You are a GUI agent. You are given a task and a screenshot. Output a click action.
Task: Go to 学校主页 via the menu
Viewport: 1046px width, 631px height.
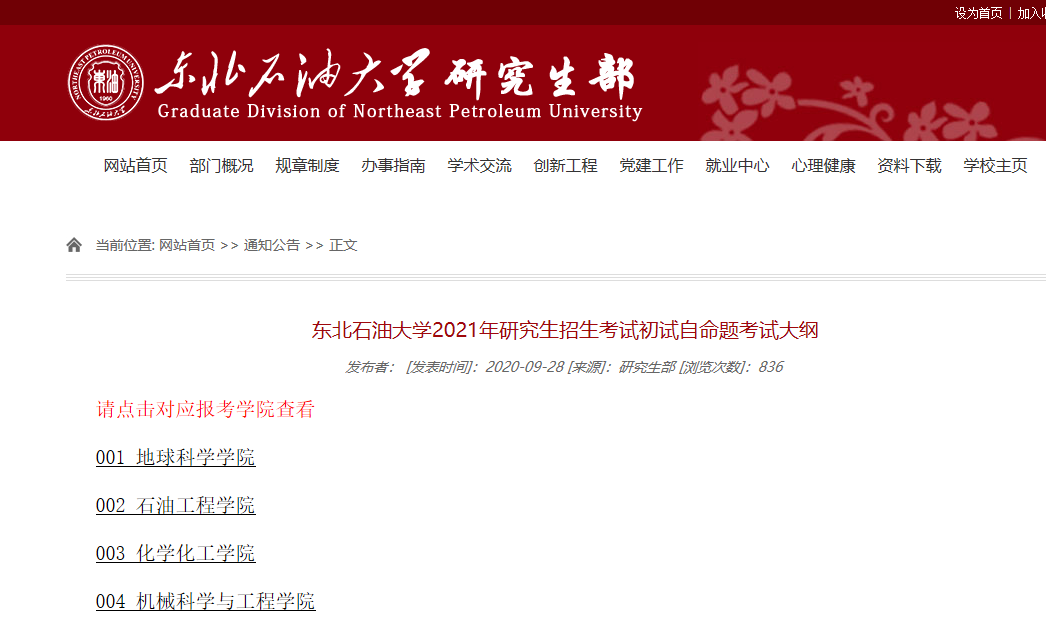point(994,166)
